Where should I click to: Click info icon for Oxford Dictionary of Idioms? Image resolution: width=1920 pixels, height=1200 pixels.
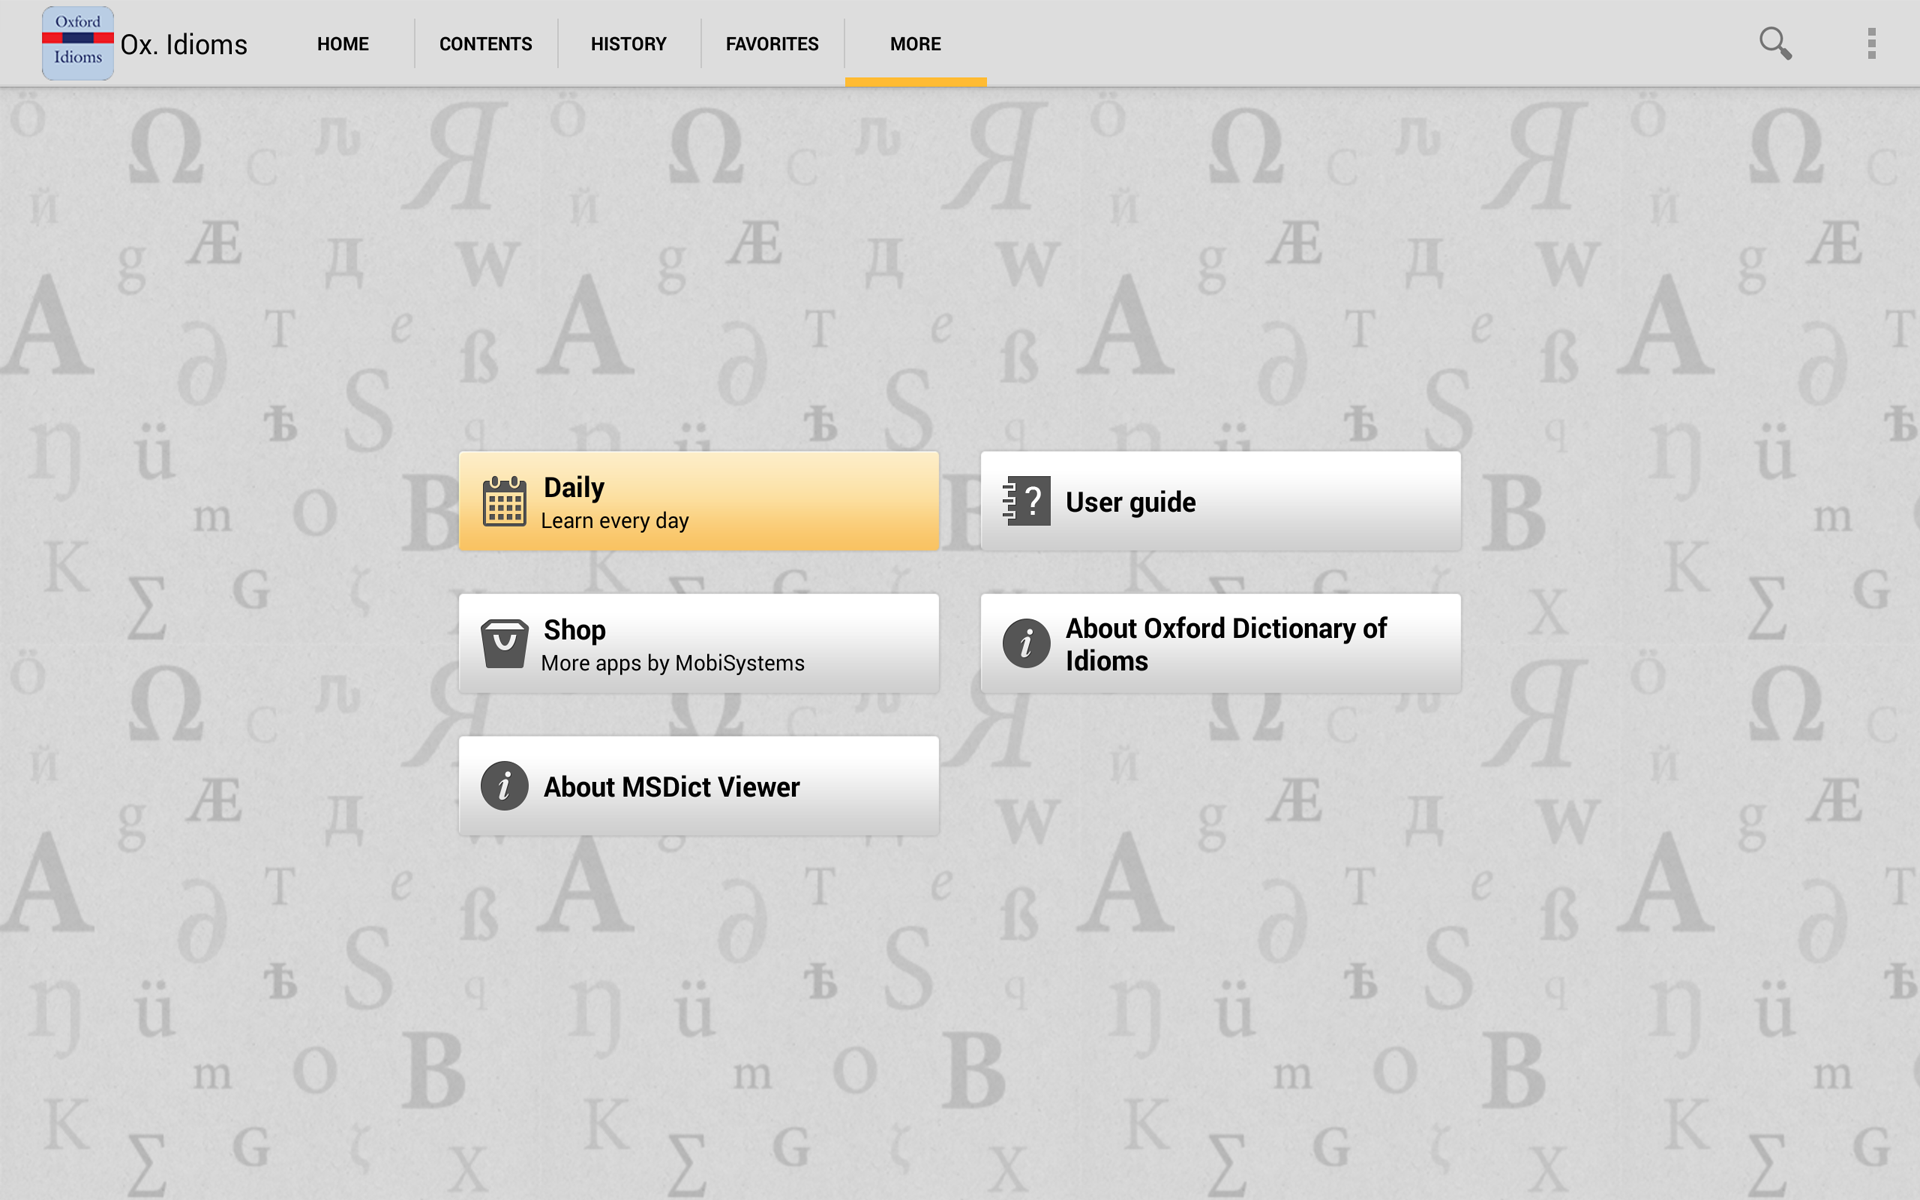click(1026, 643)
